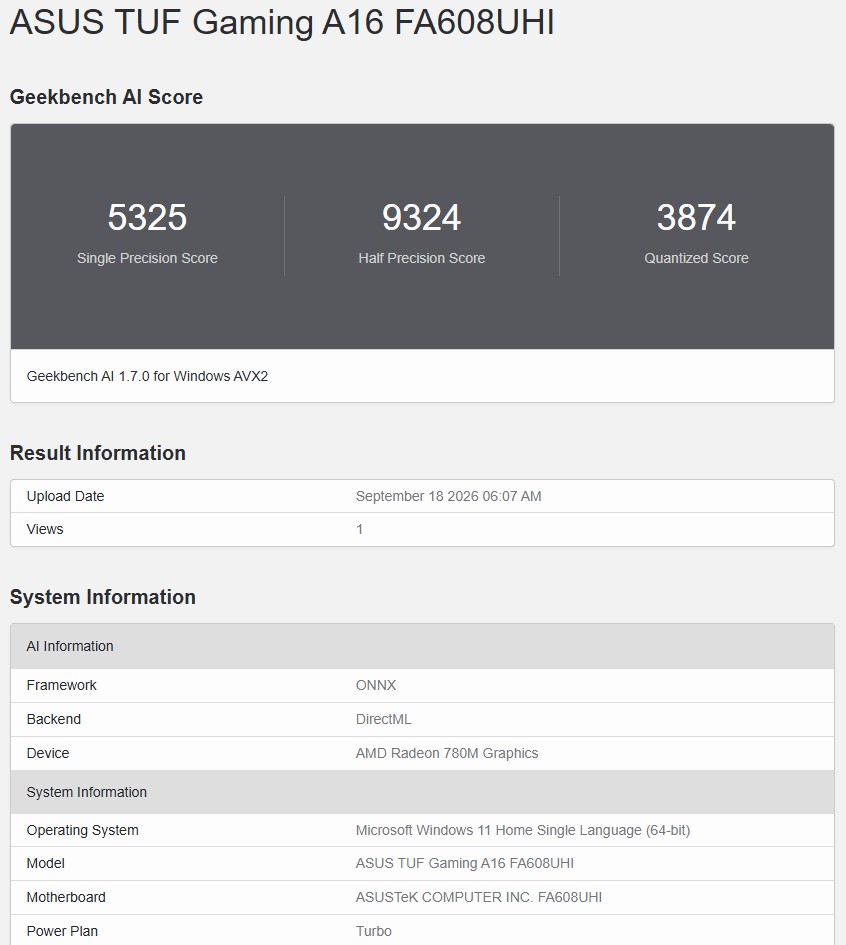
Task: Click the Model row label
Action: [x=45, y=863]
